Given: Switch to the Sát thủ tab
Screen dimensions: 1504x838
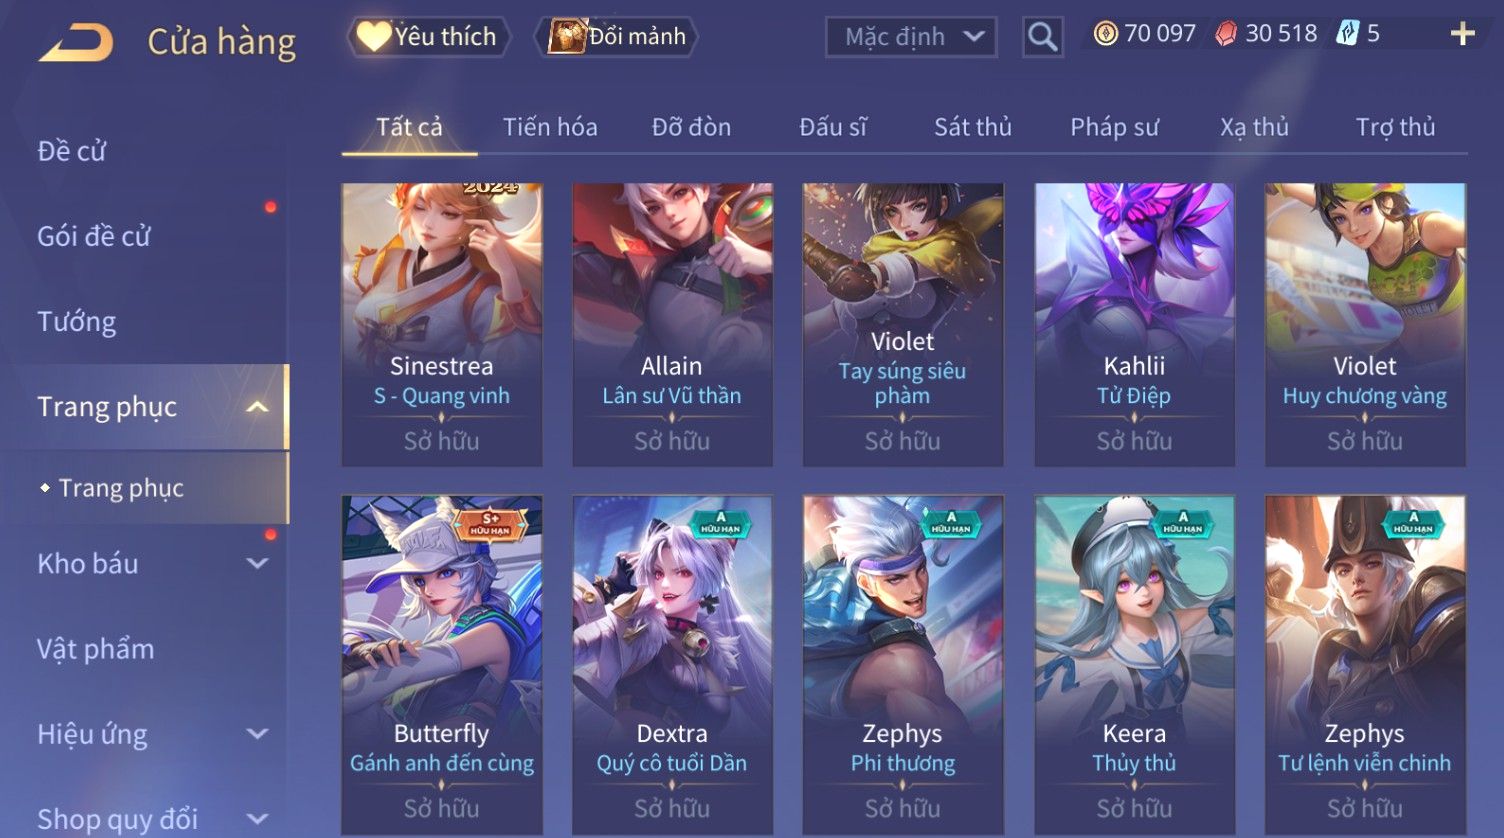Looking at the screenshot, I should (x=973, y=127).
